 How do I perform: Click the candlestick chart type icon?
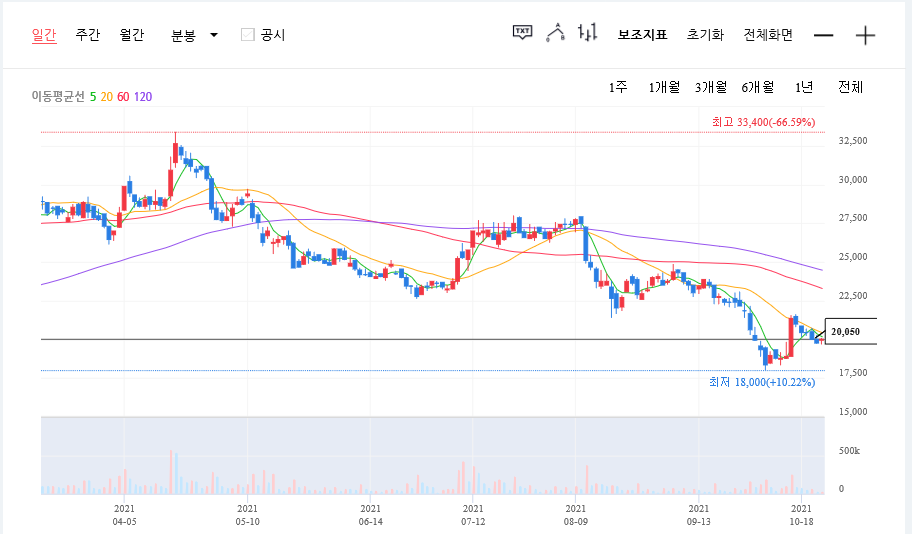587,33
